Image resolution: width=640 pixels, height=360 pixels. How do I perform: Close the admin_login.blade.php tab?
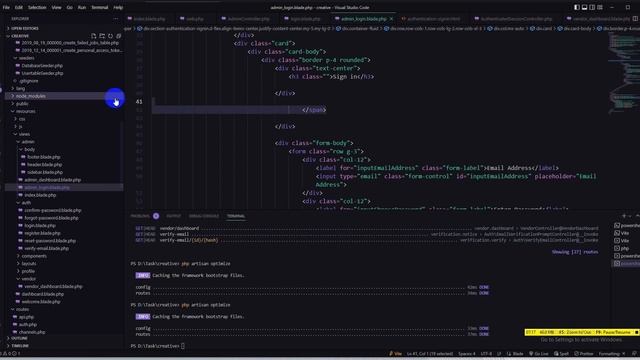pyautogui.click(x=391, y=19)
